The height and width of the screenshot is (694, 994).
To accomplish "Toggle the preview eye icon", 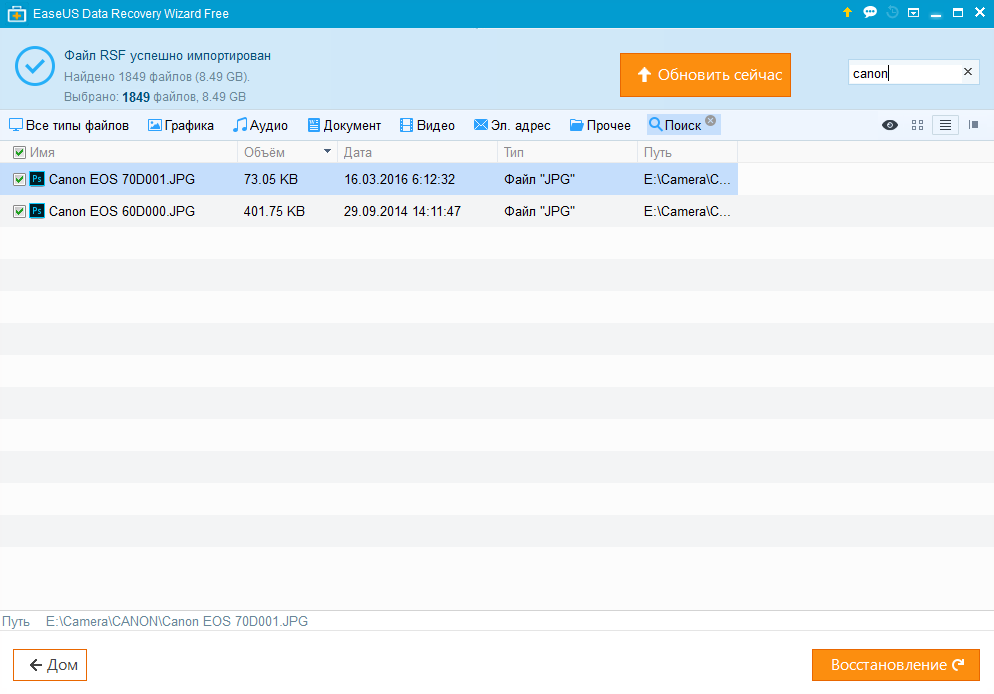I will pos(889,125).
